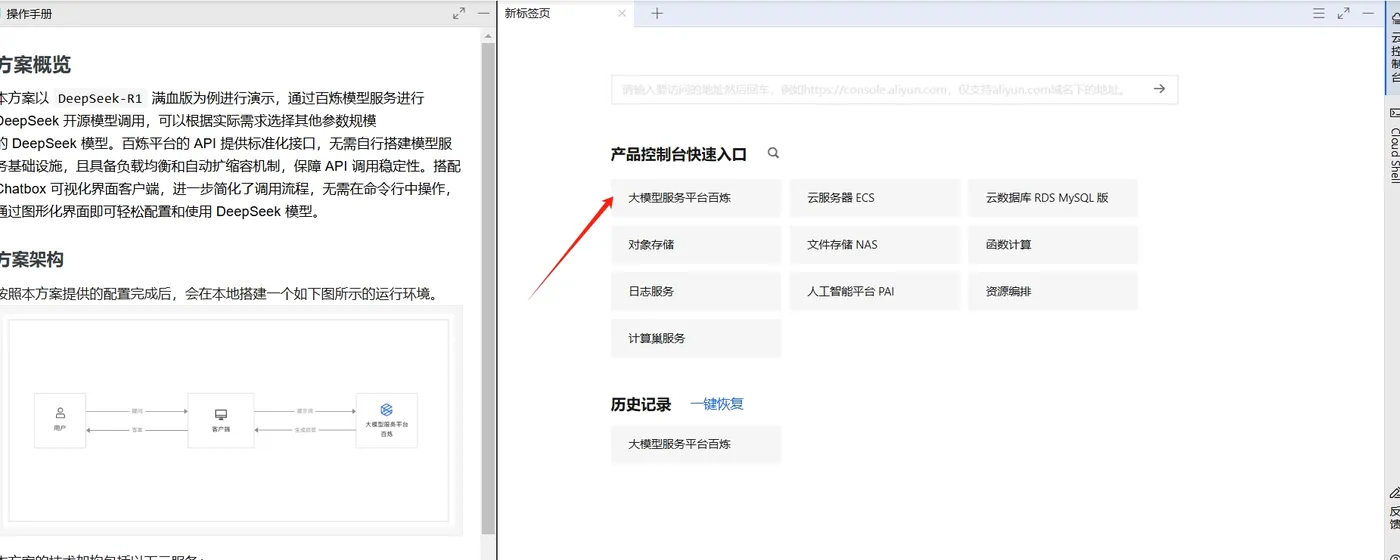
Task: Close the 新标签页 tab
Action: point(622,13)
